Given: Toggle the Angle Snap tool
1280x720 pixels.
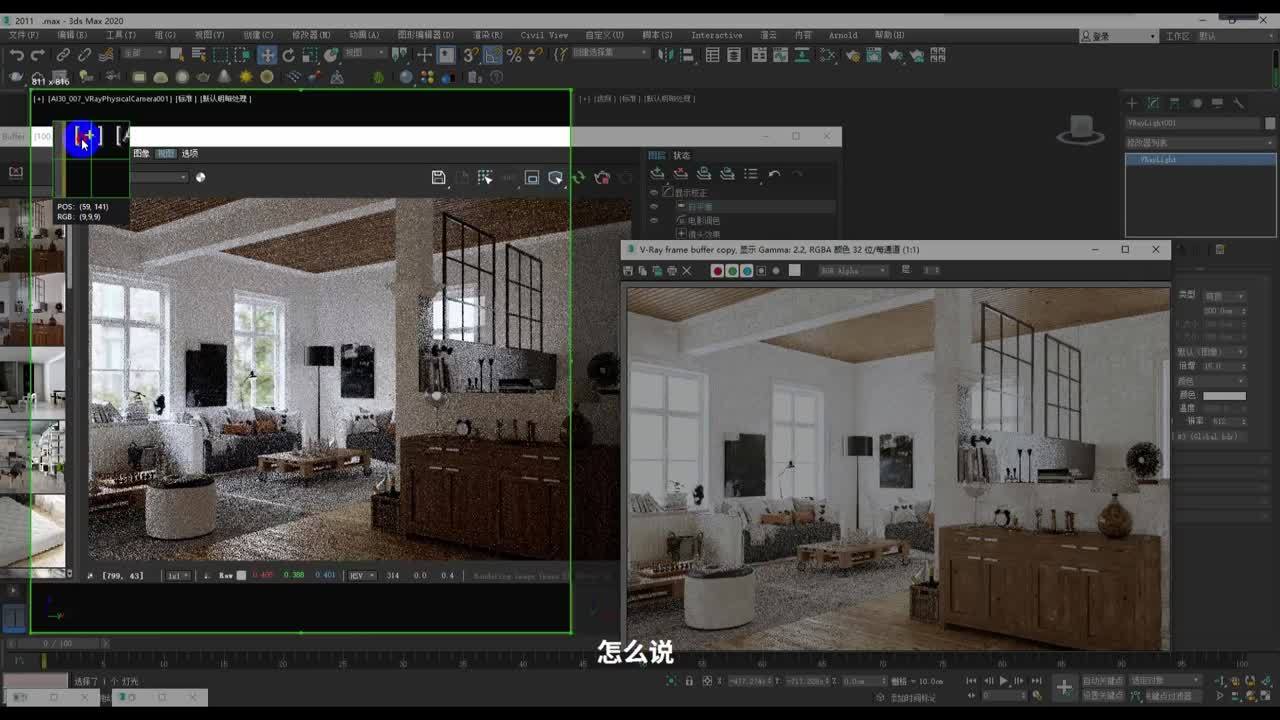Looking at the screenshot, I should [491, 56].
